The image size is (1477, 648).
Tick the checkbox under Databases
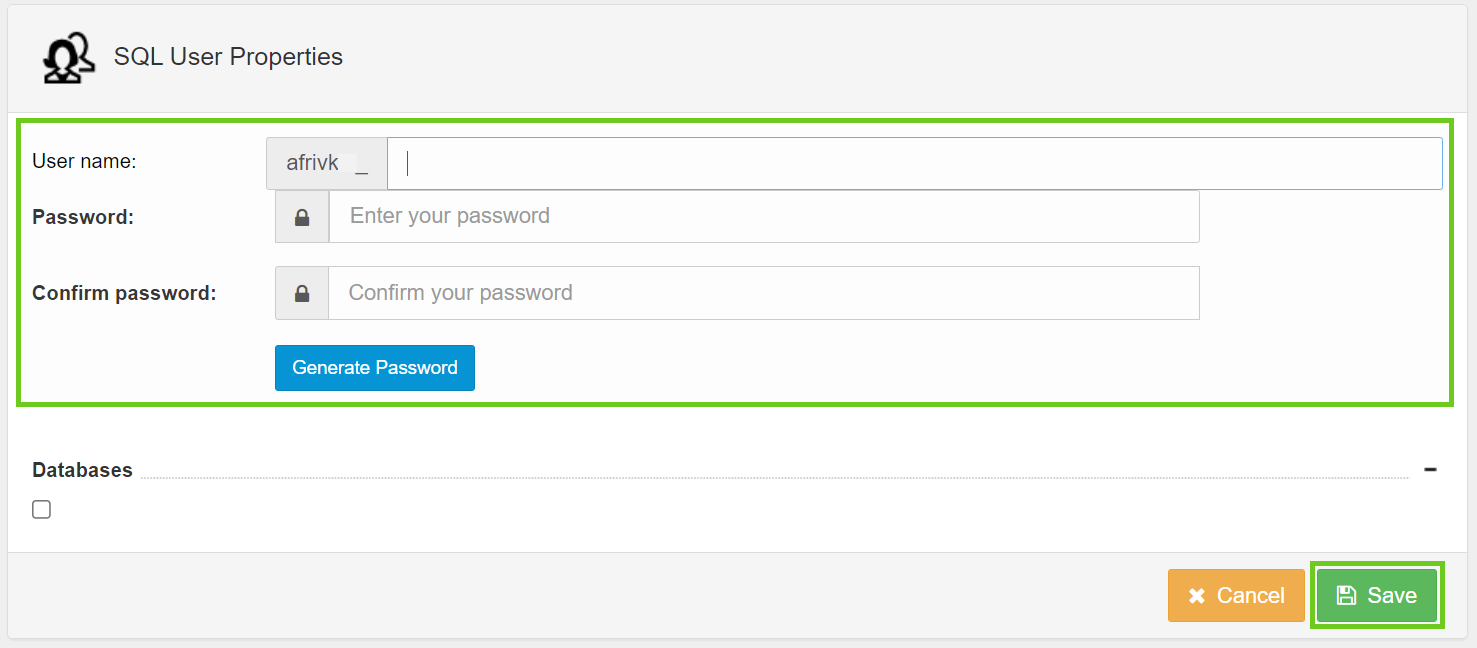pyautogui.click(x=42, y=510)
